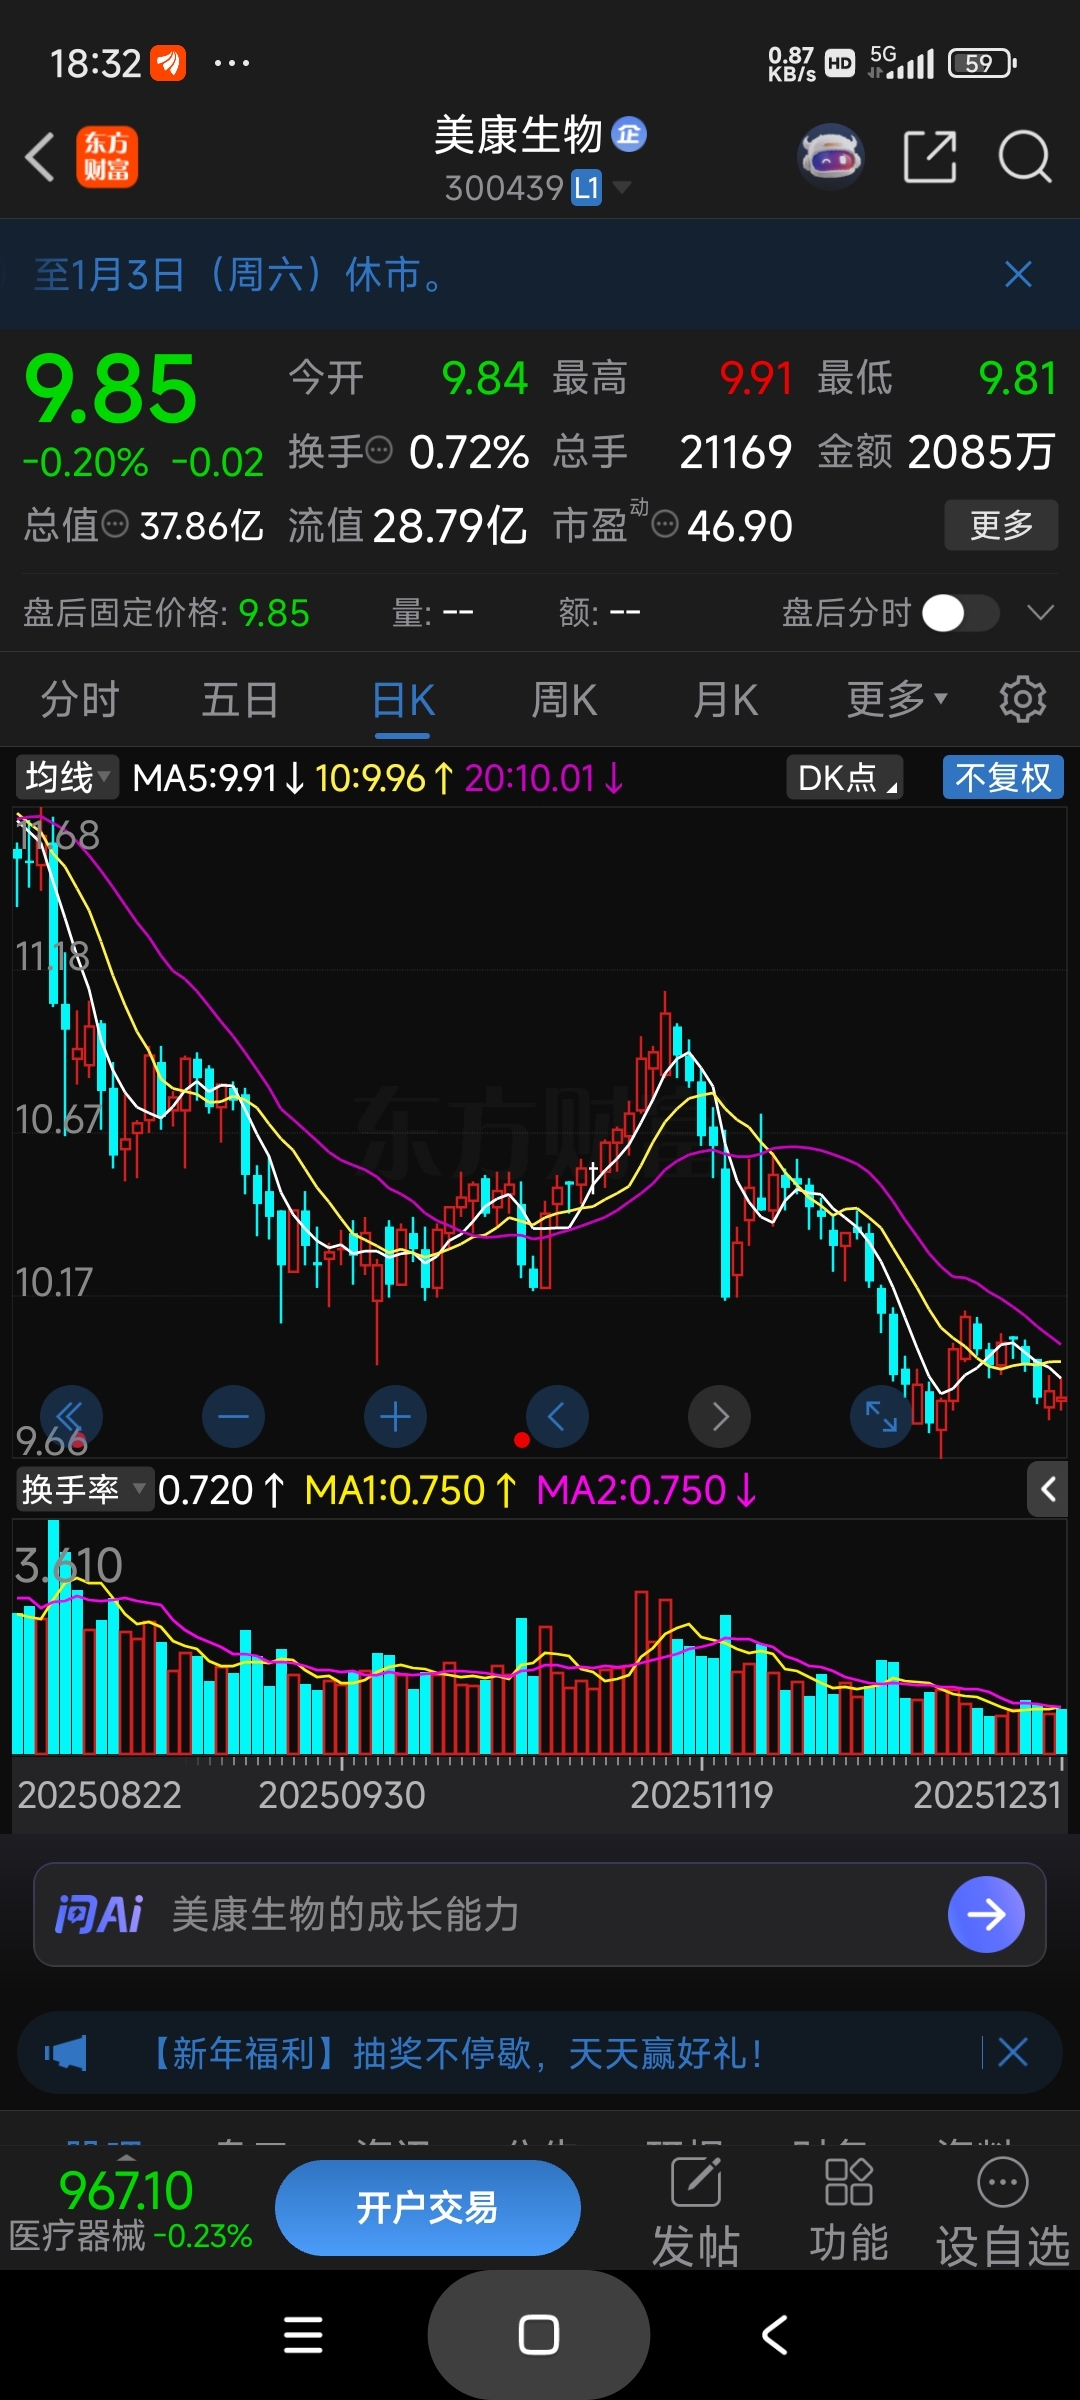Open search with the magnifier icon
Screen dimensions: 1080x2400
pos(1025,157)
